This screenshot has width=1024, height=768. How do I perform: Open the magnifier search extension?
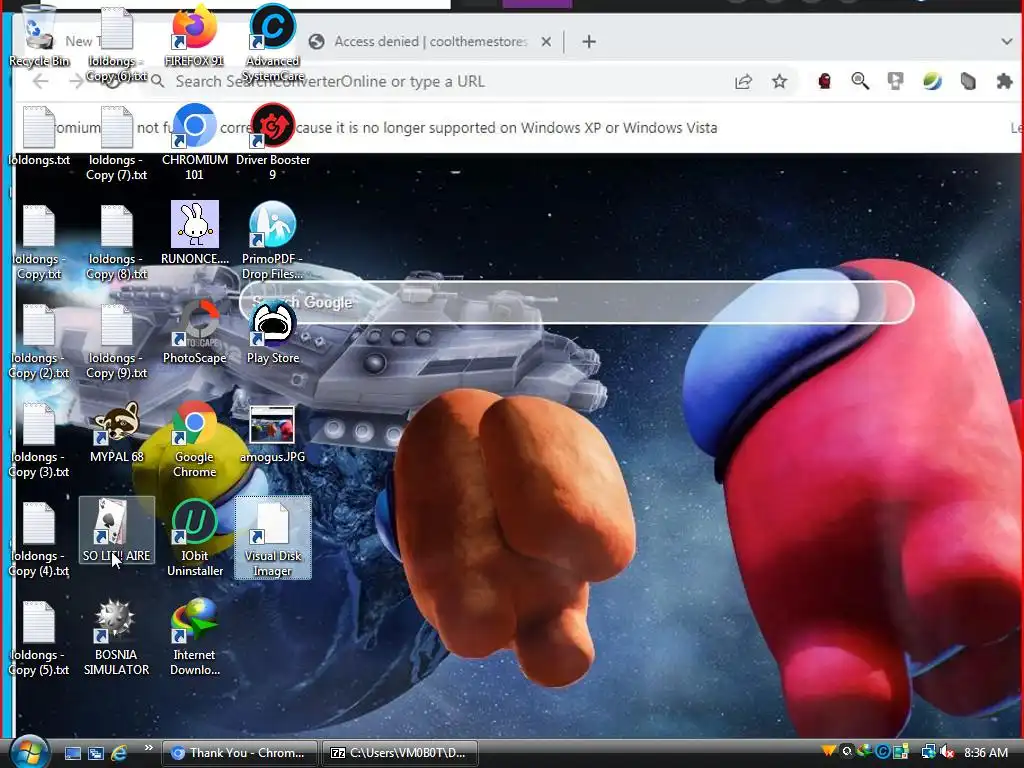click(860, 81)
